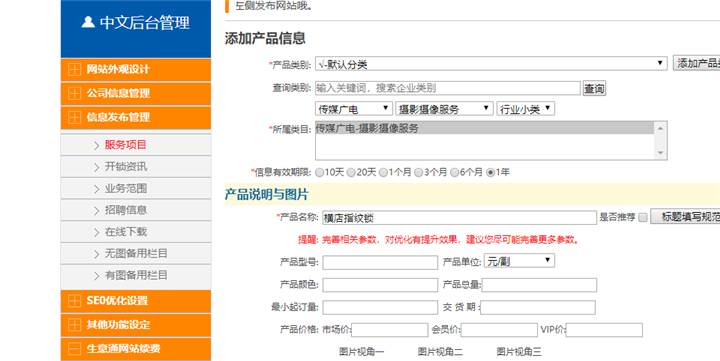The image size is (720, 361).
Task: Click chevron arrow before 服务项目
Action: (96, 146)
